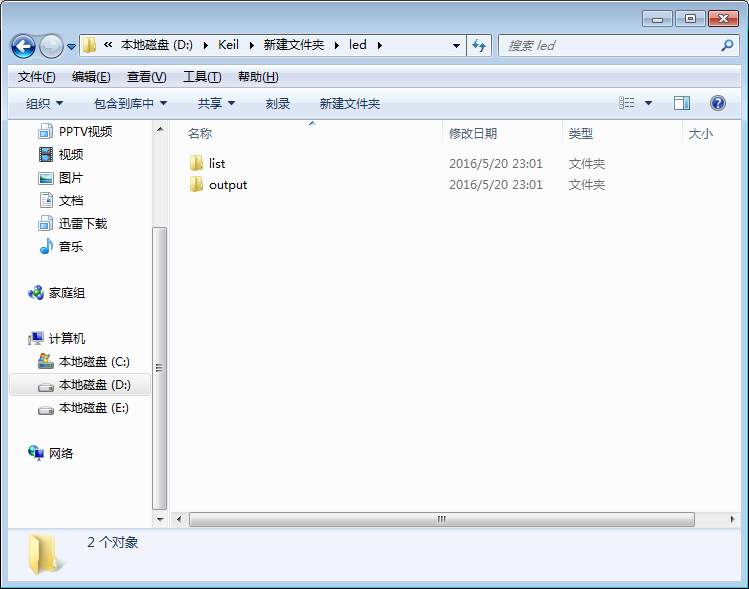Open Help with the question mark icon
Viewport: 749px width, 589px height.
[x=717, y=103]
